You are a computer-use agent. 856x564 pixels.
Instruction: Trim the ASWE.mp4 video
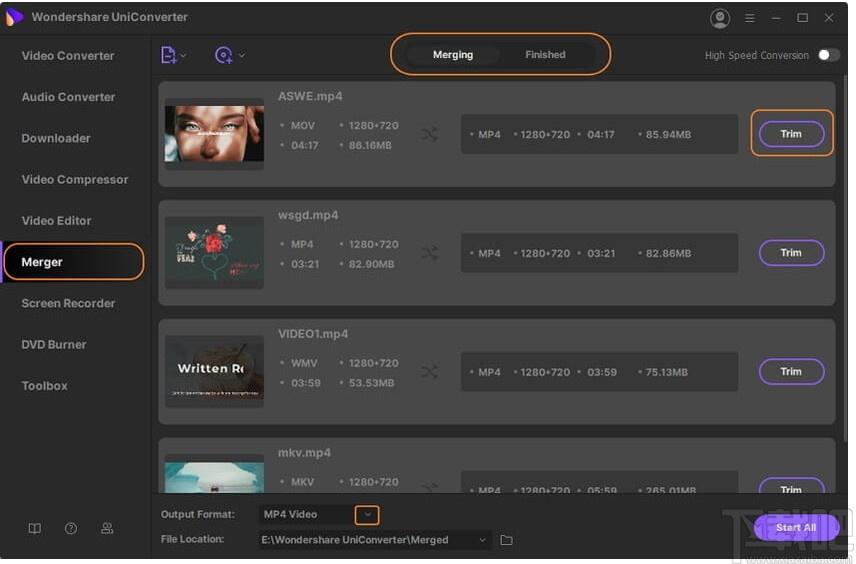791,134
